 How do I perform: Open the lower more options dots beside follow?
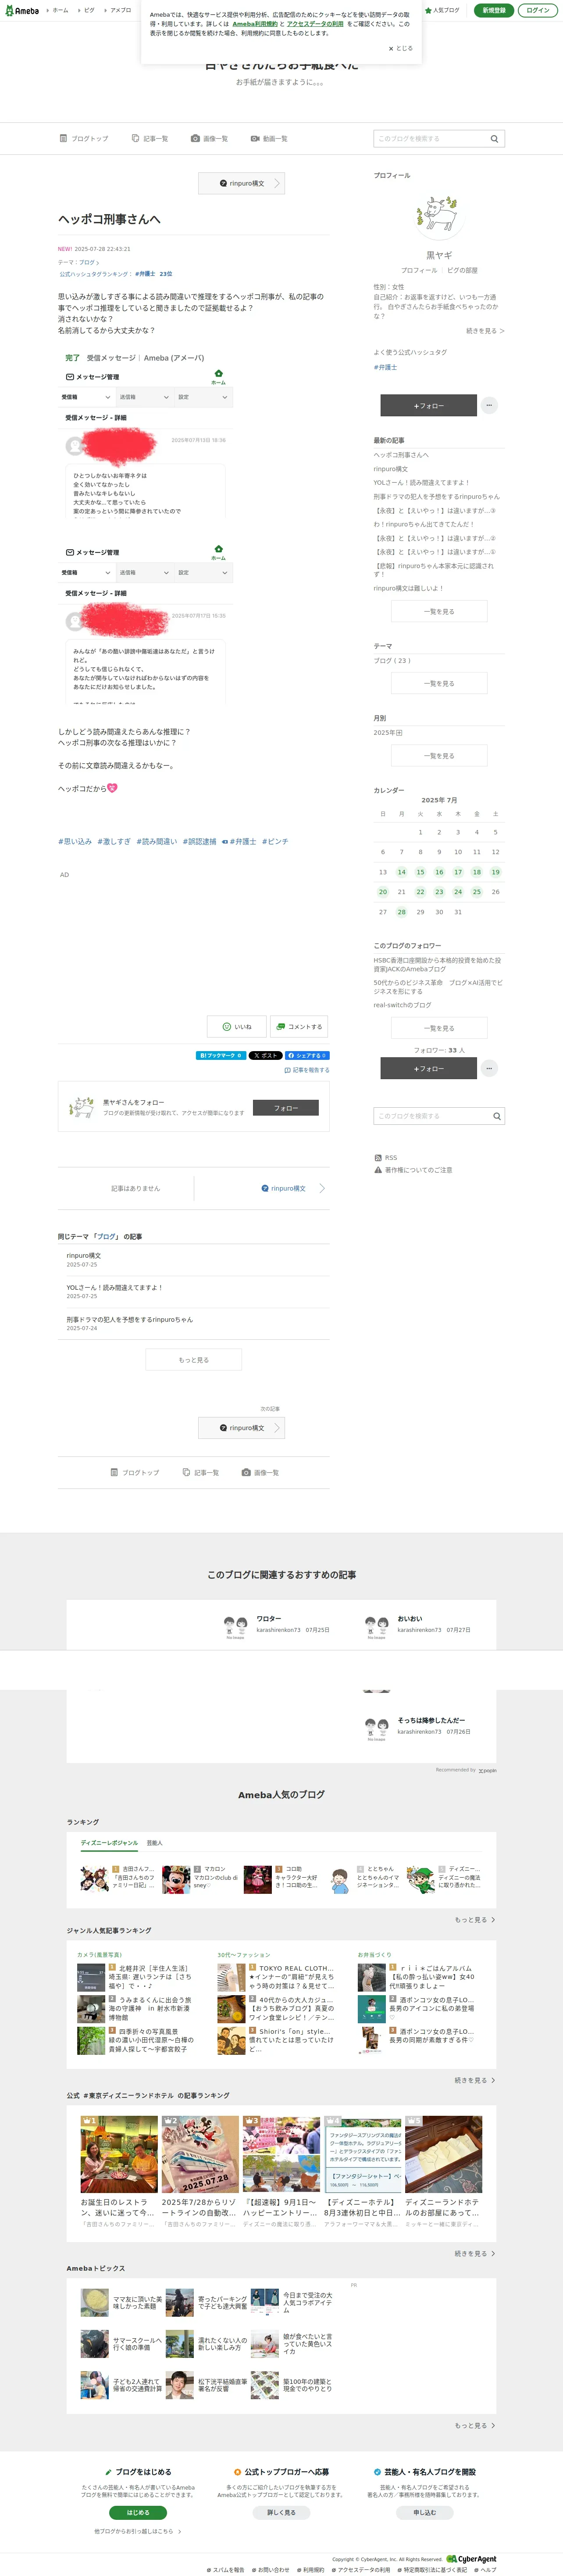coord(489,1068)
